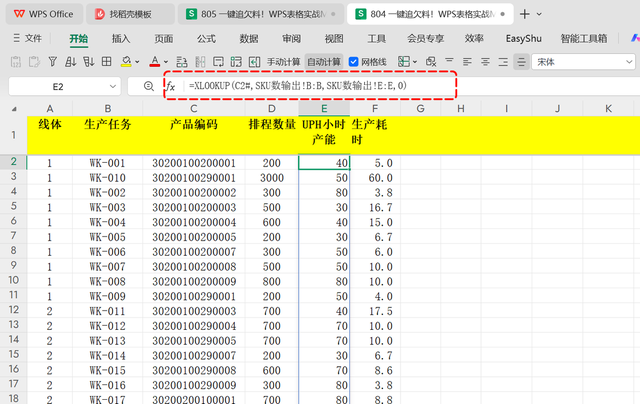The height and width of the screenshot is (404, 640).
Task: Open font color dropdown arrow
Action: [x=166, y=62]
